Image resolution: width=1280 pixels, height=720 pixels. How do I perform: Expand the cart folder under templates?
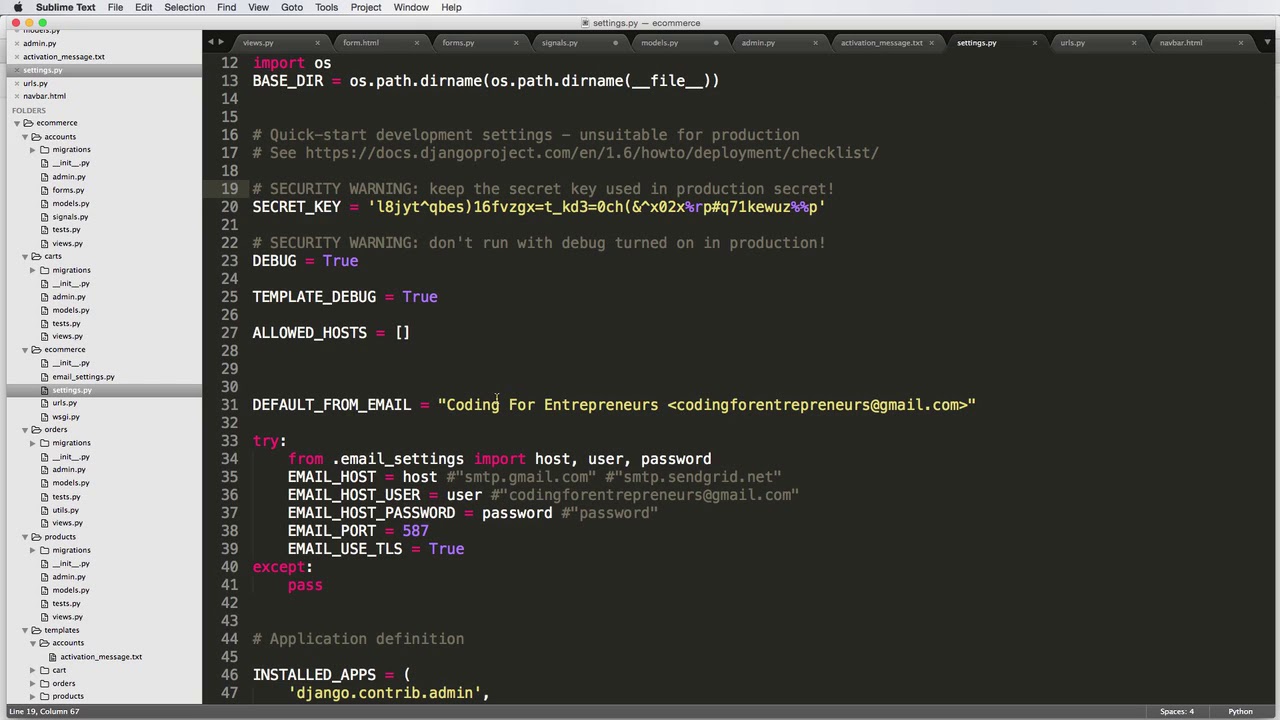32,670
